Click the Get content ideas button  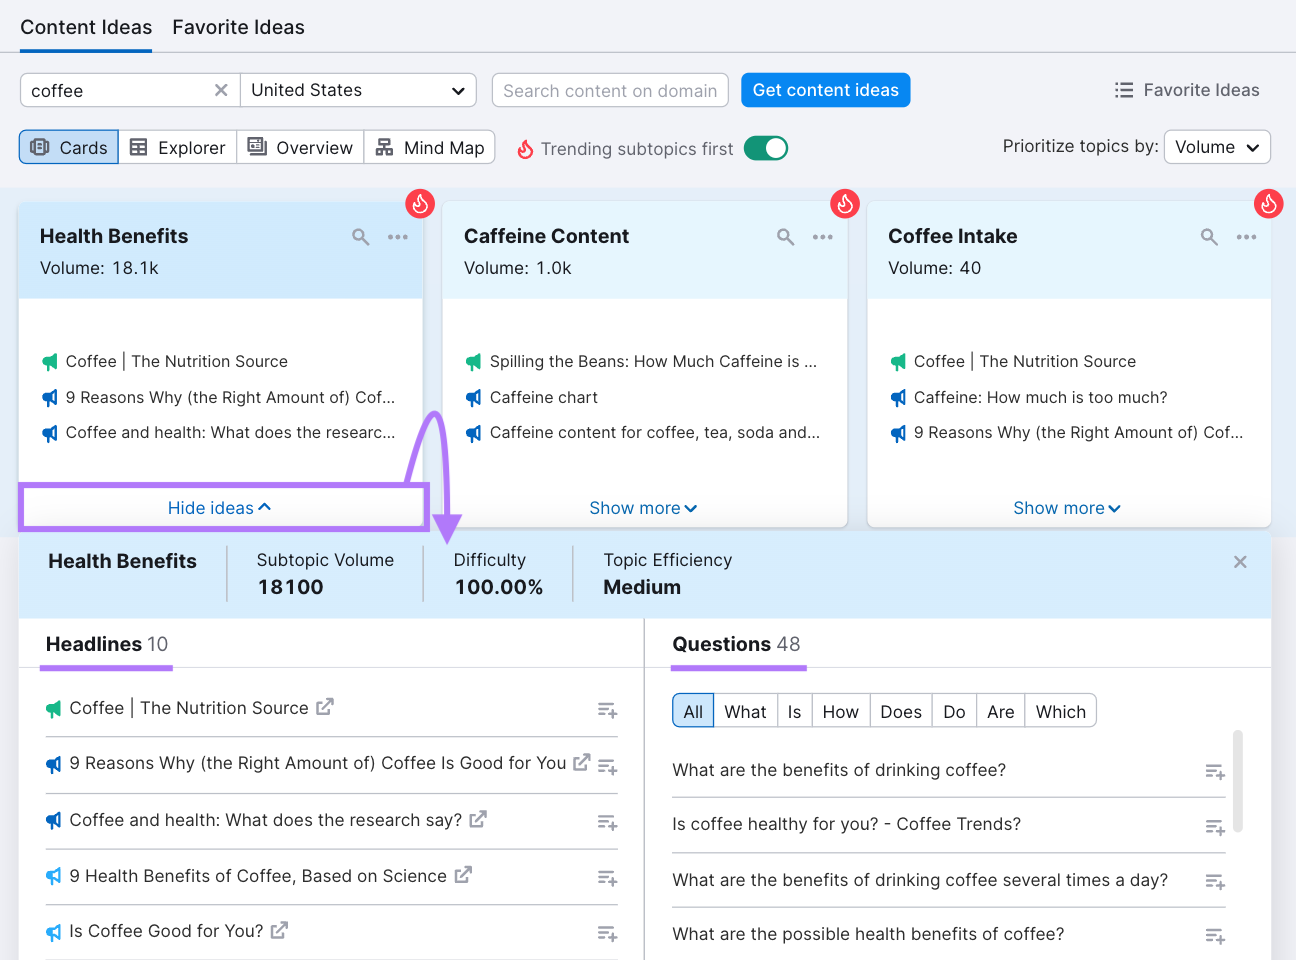click(825, 90)
